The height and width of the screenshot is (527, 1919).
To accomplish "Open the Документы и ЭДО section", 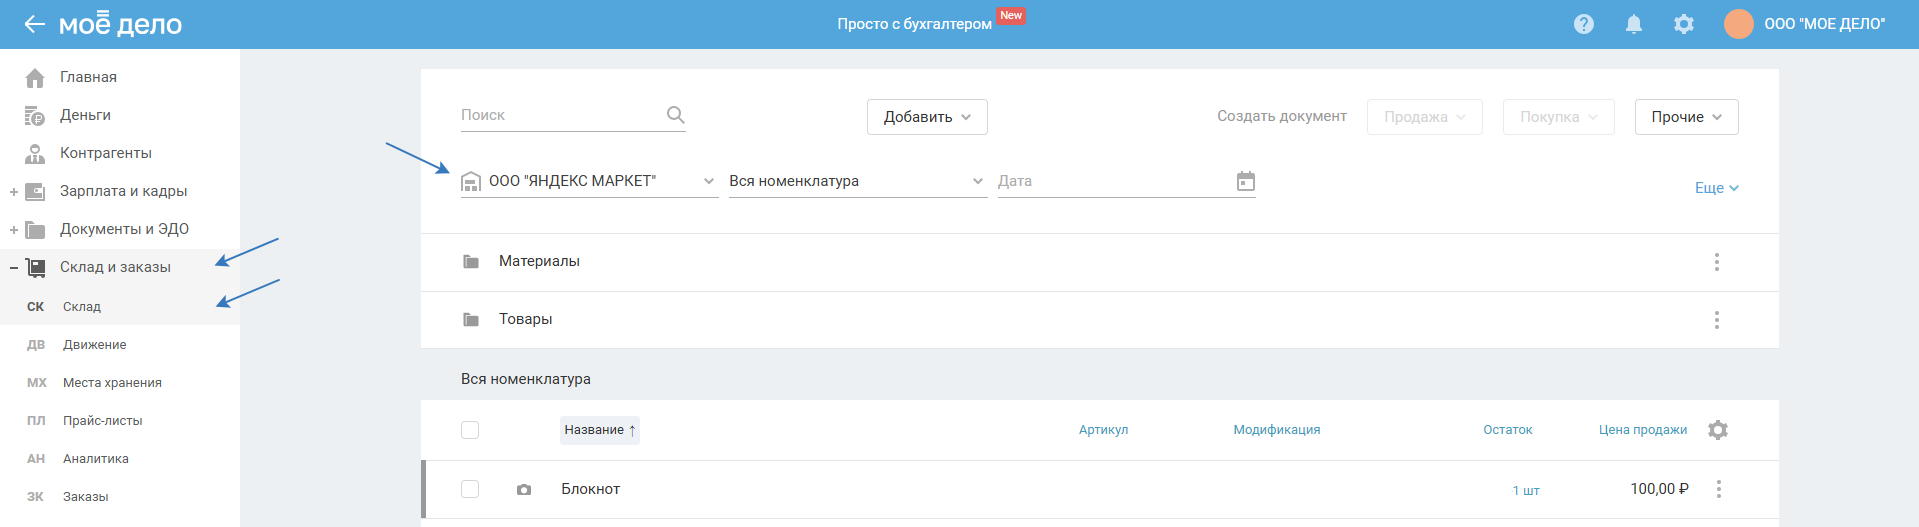I will [124, 229].
